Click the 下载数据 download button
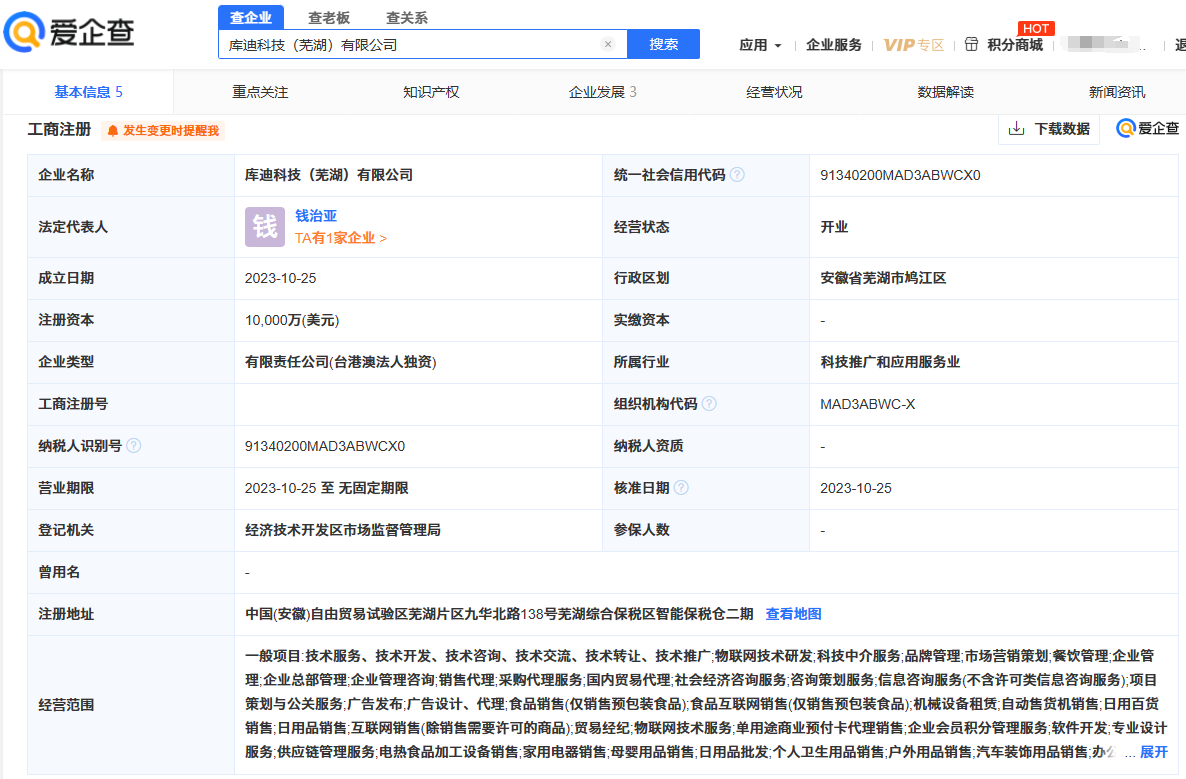 pyautogui.click(x=1049, y=129)
